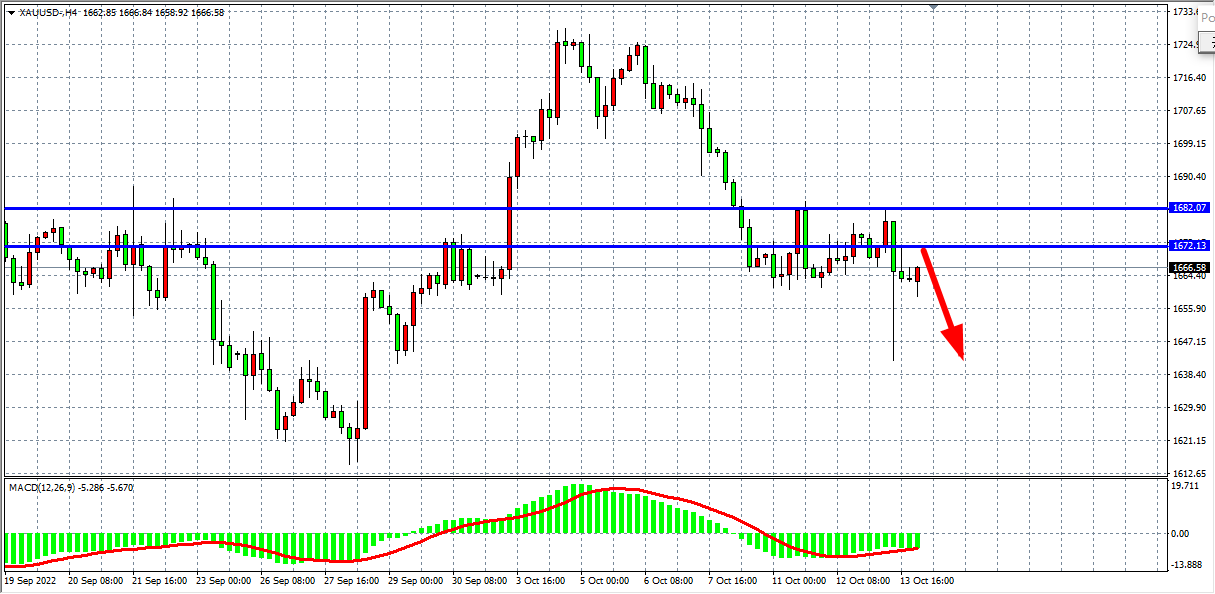The width and height of the screenshot is (1215, 594).
Task: Click the 1672.13 blue price label
Action: (1189, 245)
